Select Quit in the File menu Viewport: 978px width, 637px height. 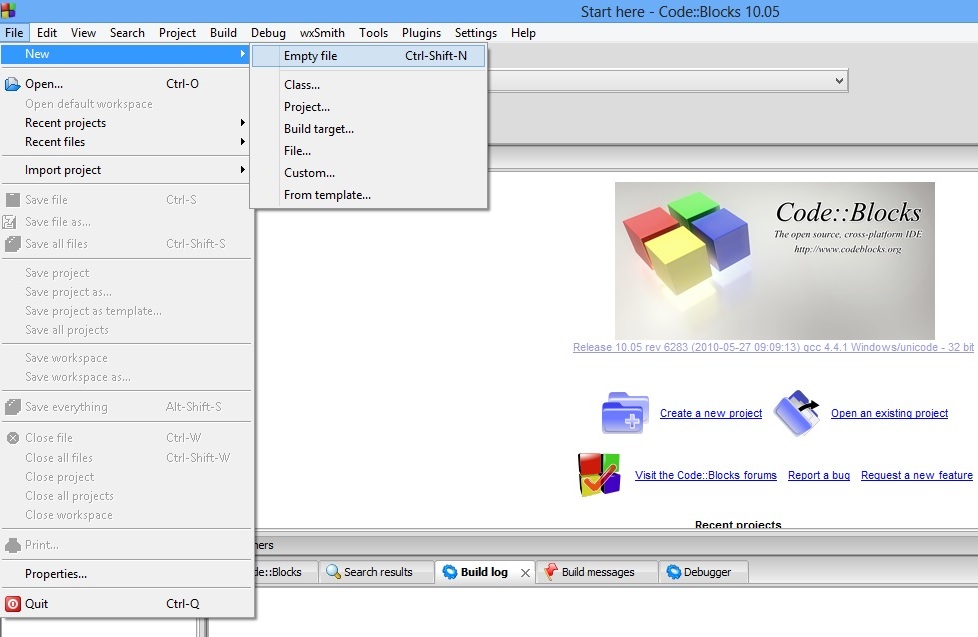point(126,603)
